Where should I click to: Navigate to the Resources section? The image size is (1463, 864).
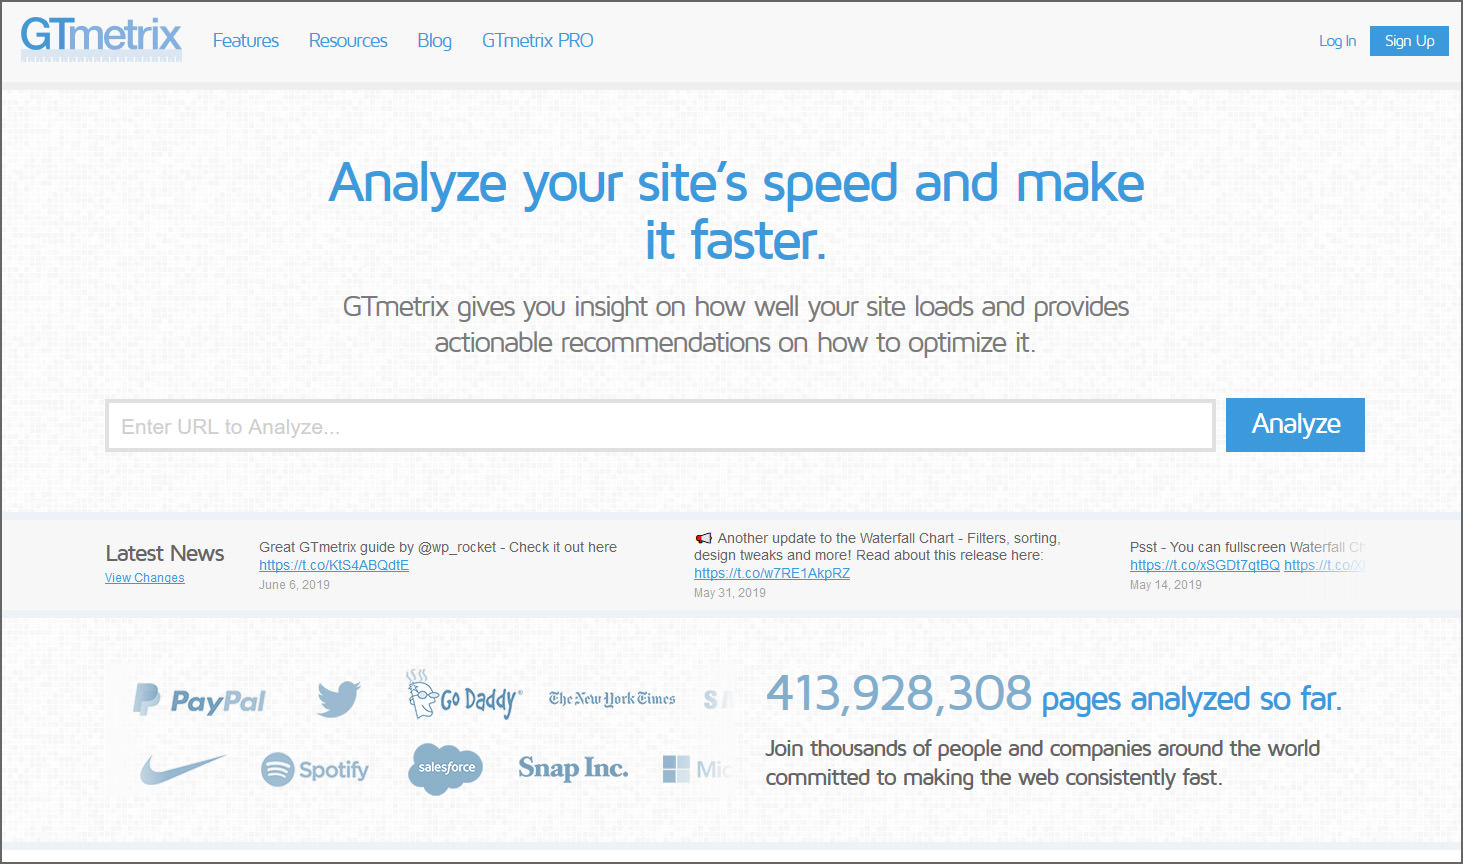click(347, 41)
